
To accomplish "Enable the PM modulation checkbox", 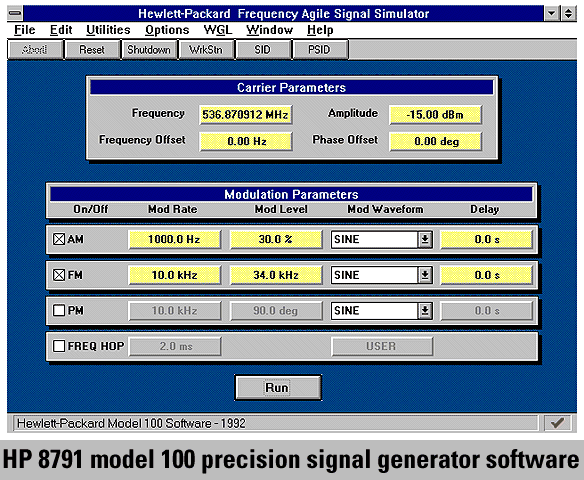I will pos(59,310).
